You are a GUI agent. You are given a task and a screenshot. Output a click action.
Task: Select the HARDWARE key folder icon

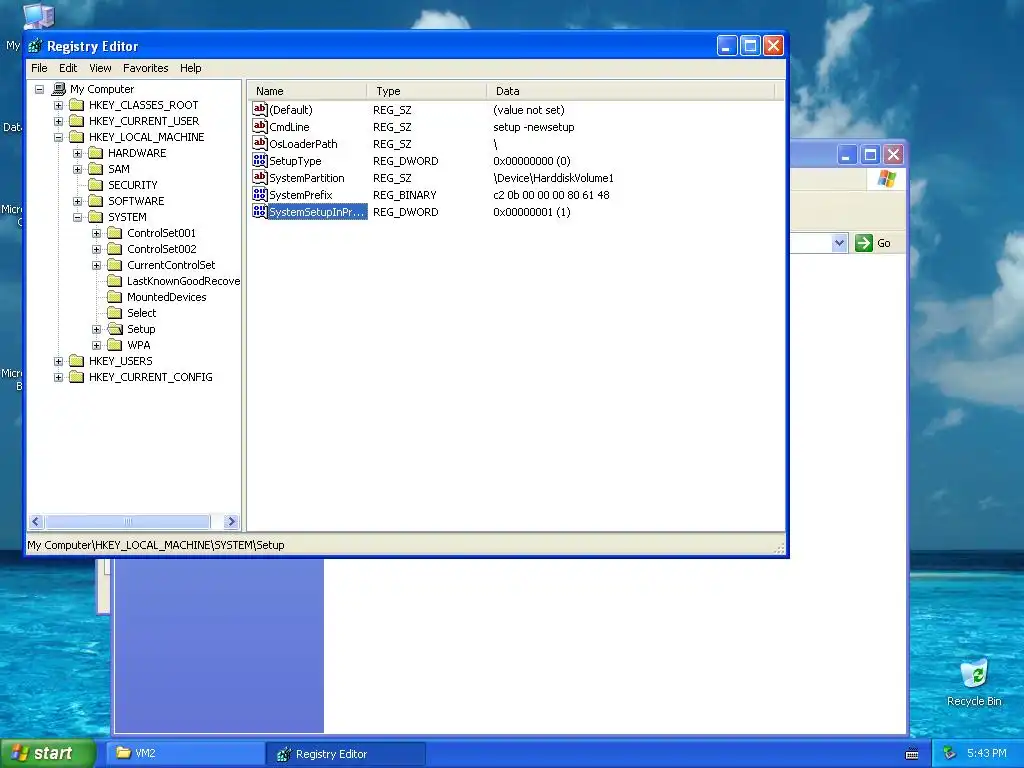coord(96,153)
